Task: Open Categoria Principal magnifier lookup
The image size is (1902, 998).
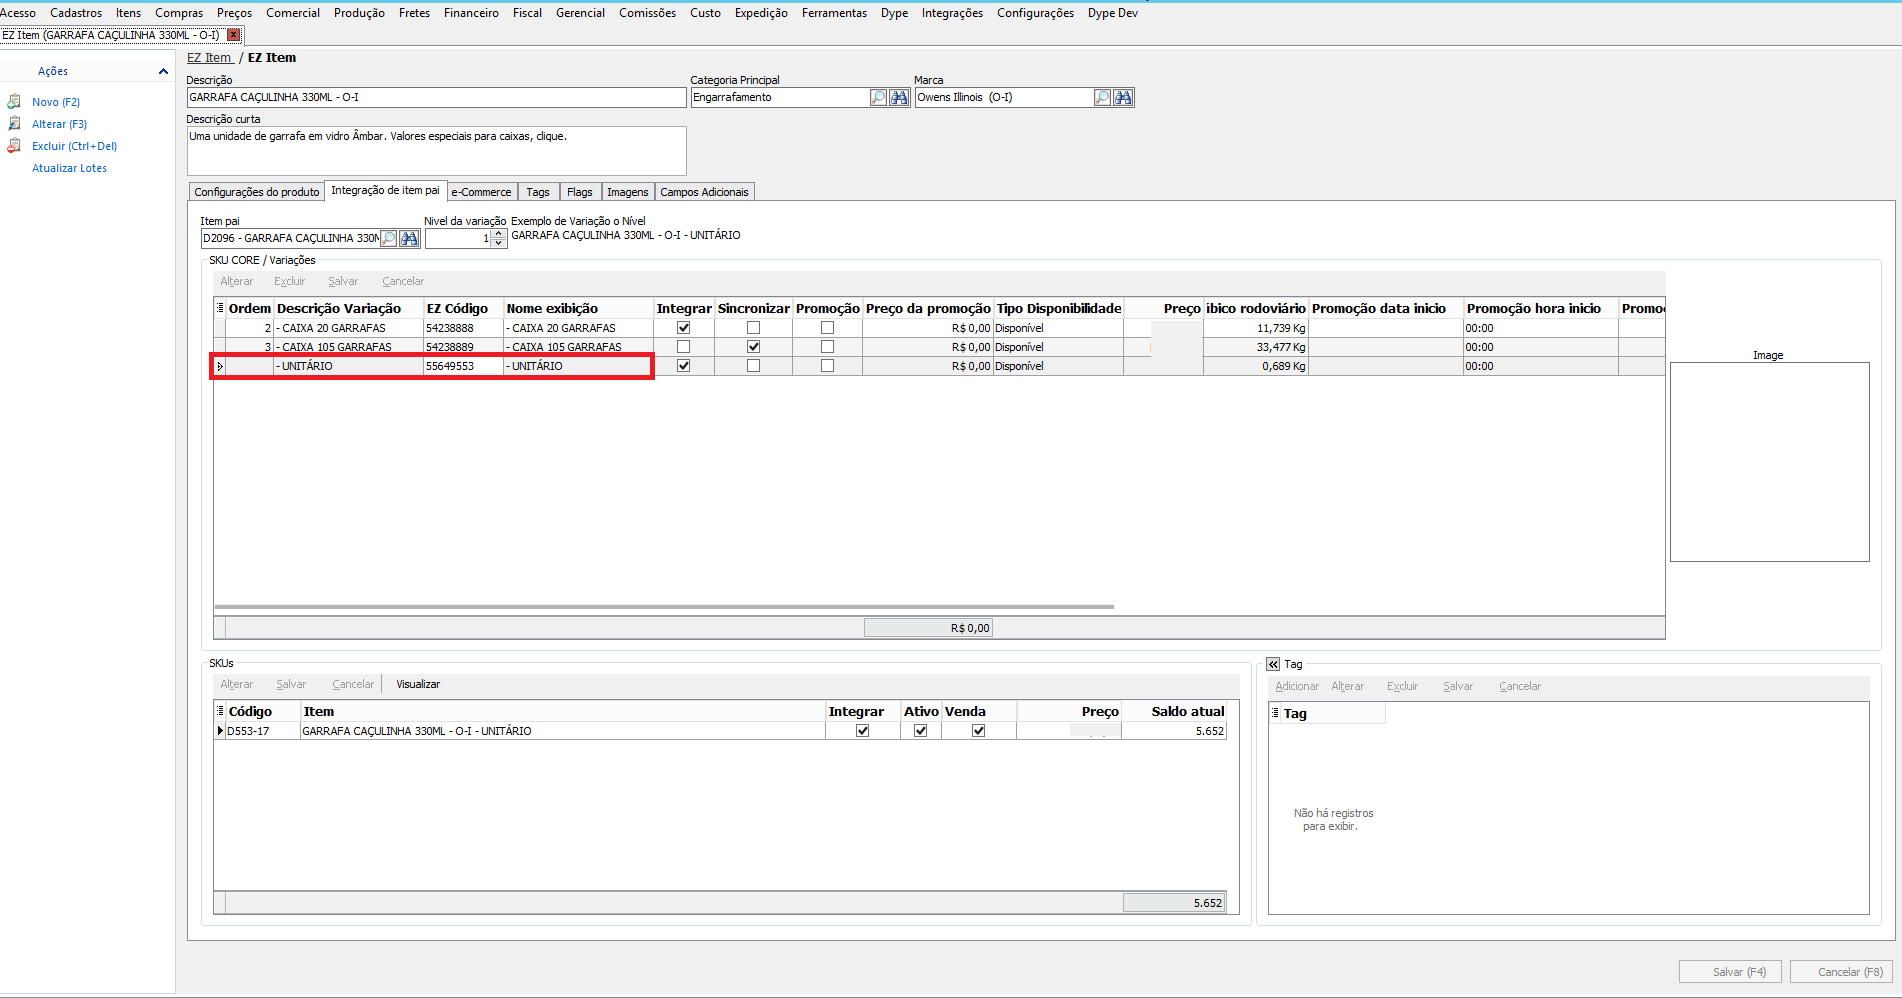Action: 878,98
